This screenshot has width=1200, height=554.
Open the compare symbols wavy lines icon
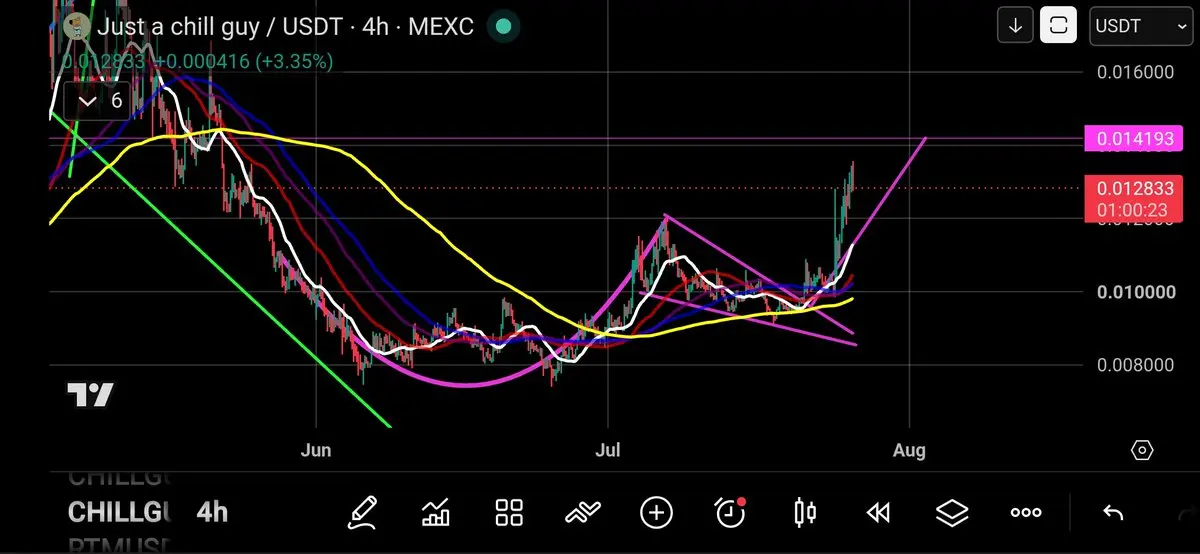tap(582, 513)
